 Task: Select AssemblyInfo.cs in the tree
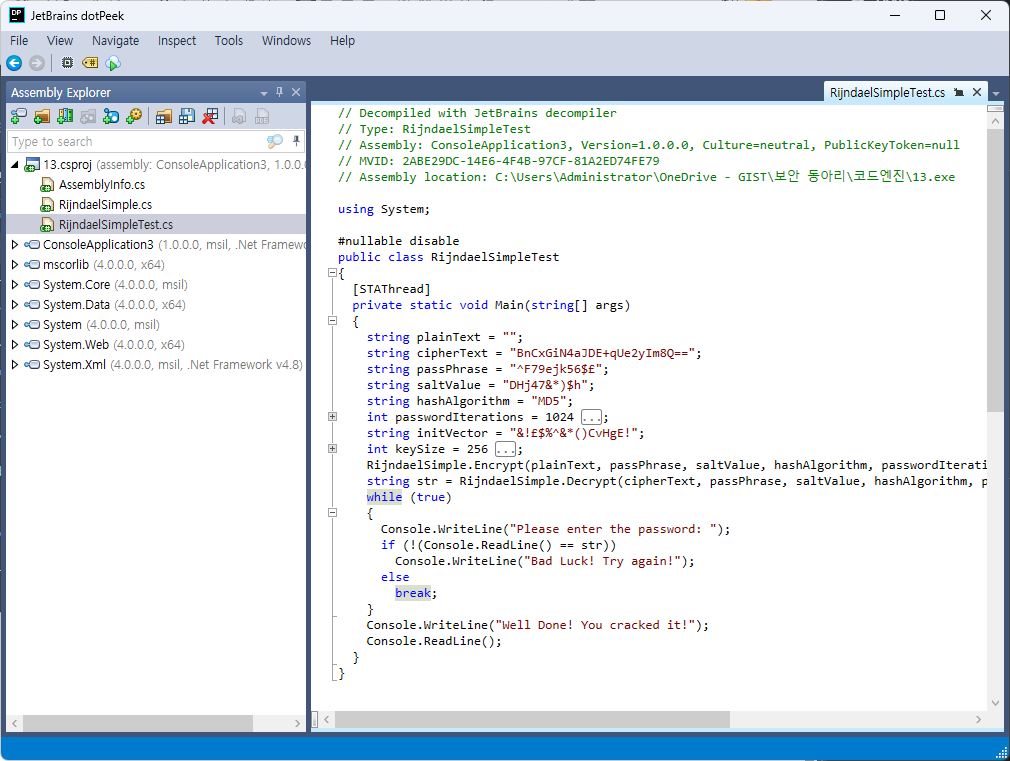pos(102,185)
